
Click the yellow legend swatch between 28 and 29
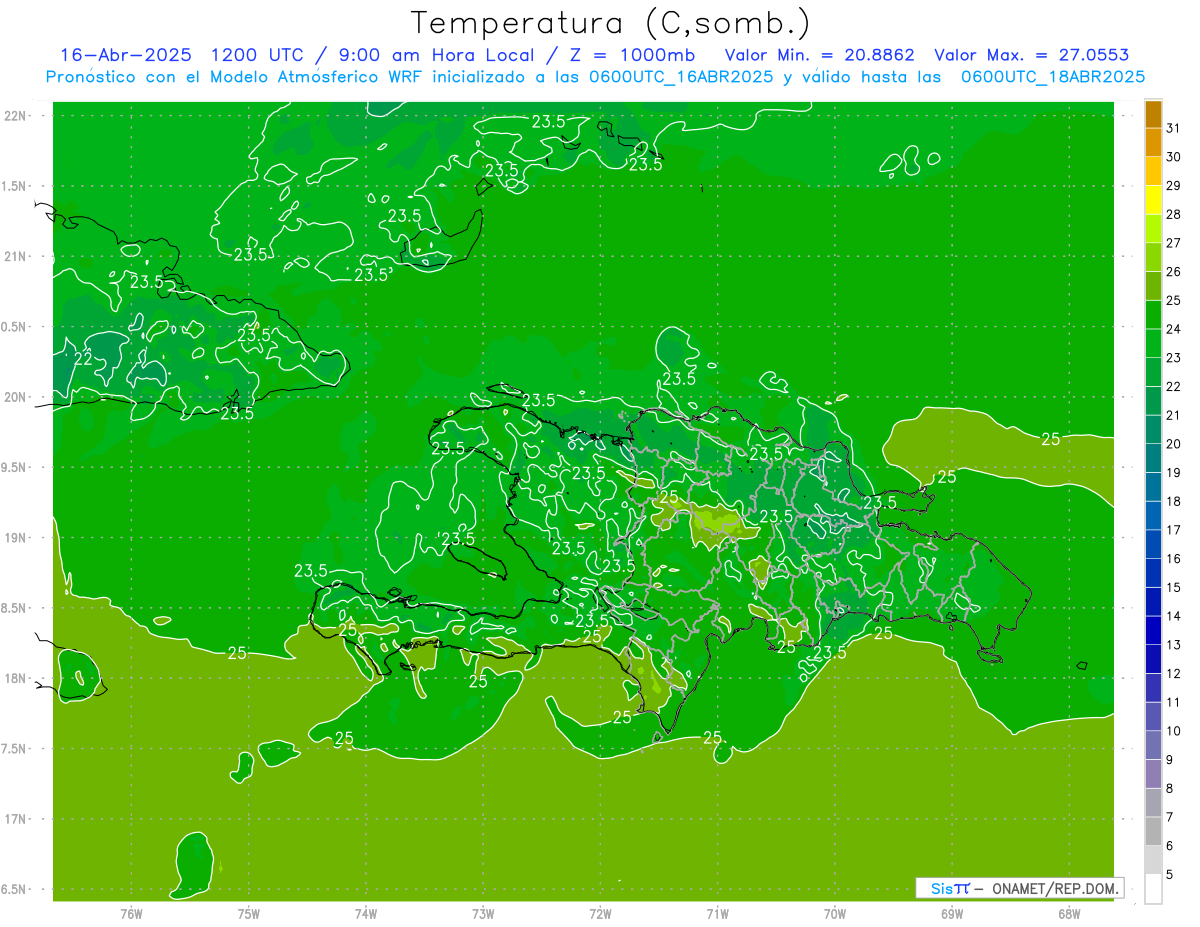[1153, 200]
